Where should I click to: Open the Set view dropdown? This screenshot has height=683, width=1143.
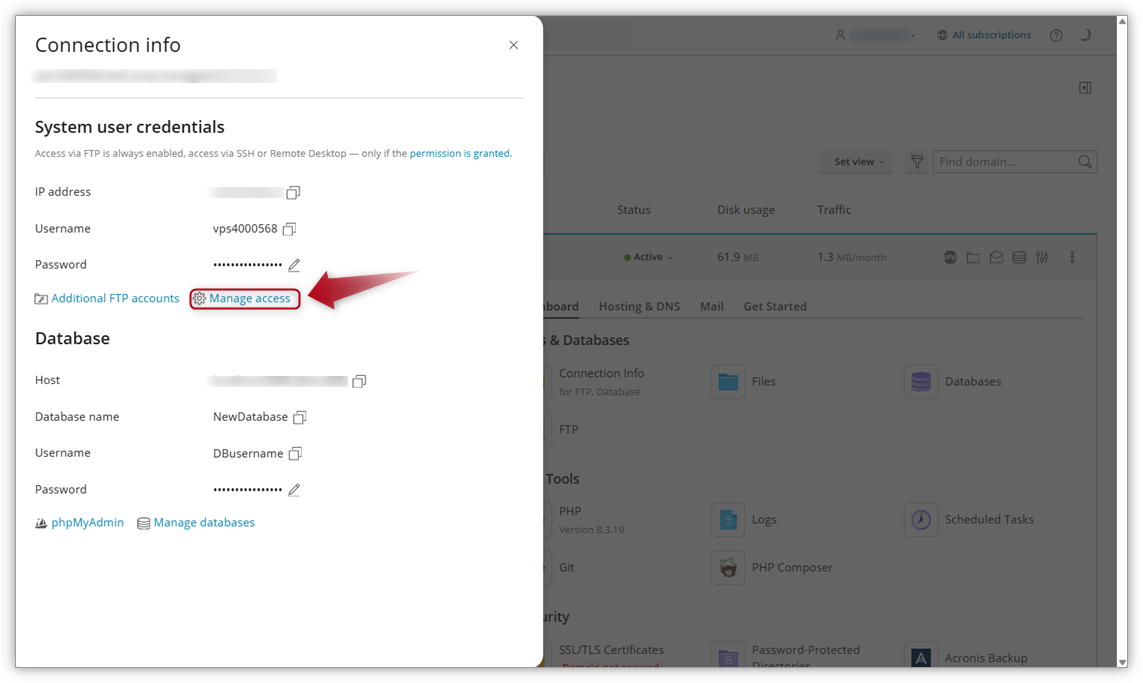pos(855,161)
